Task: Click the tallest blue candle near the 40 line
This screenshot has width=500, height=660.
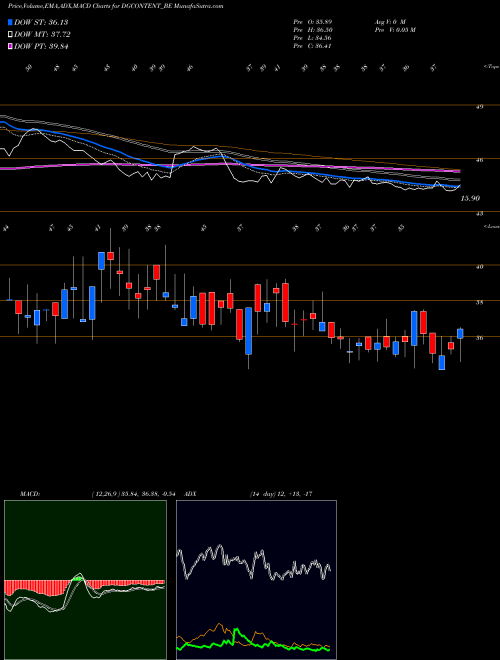Action: point(101,261)
